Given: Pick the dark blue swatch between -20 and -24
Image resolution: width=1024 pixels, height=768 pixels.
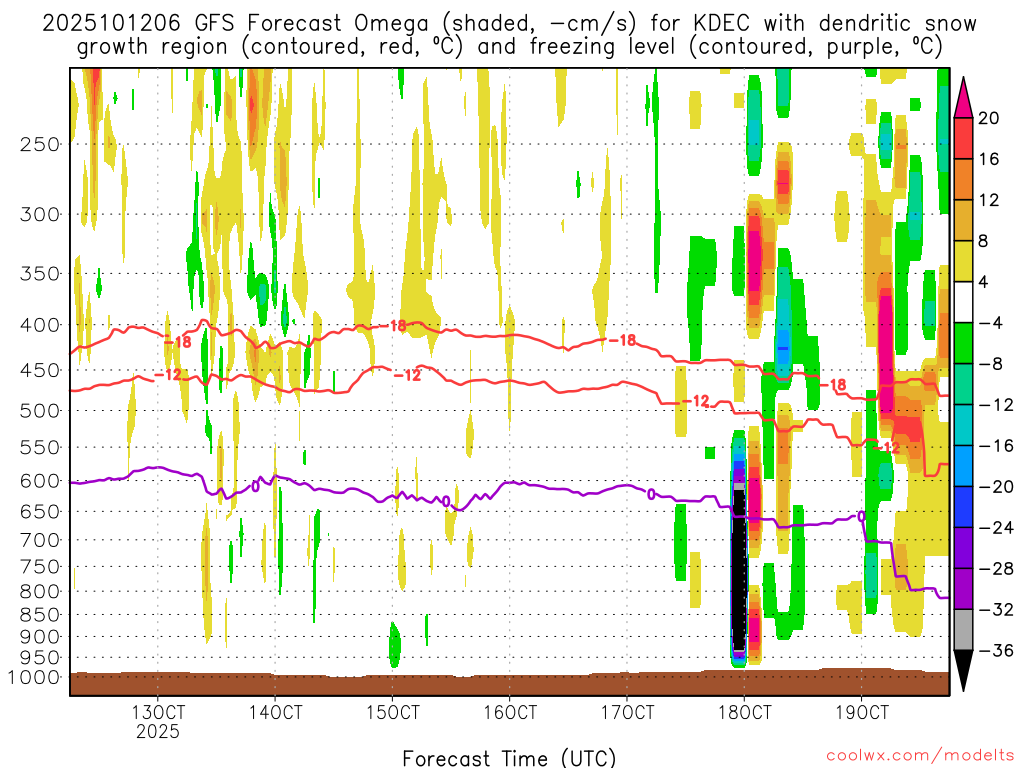Looking at the screenshot, I should coord(964,507).
